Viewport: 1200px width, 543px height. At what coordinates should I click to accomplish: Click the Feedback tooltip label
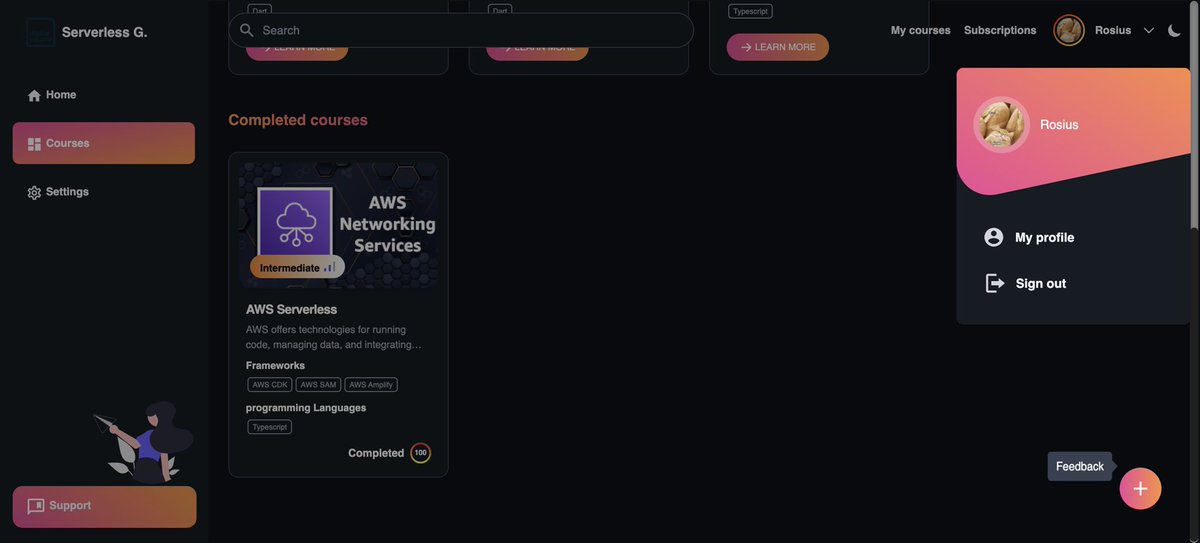click(1080, 466)
